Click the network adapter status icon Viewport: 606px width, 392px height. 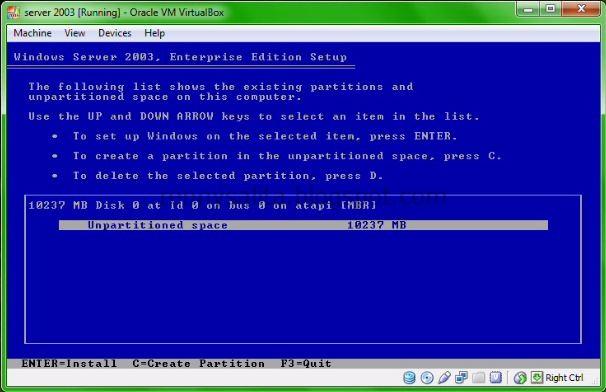(x=461, y=377)
